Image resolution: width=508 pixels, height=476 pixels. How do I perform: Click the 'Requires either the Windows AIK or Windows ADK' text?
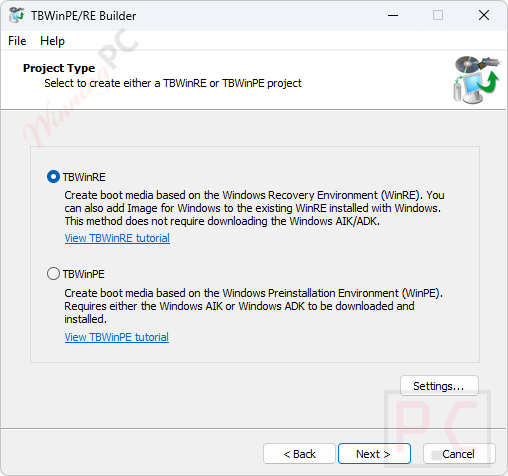pos(239,306)
